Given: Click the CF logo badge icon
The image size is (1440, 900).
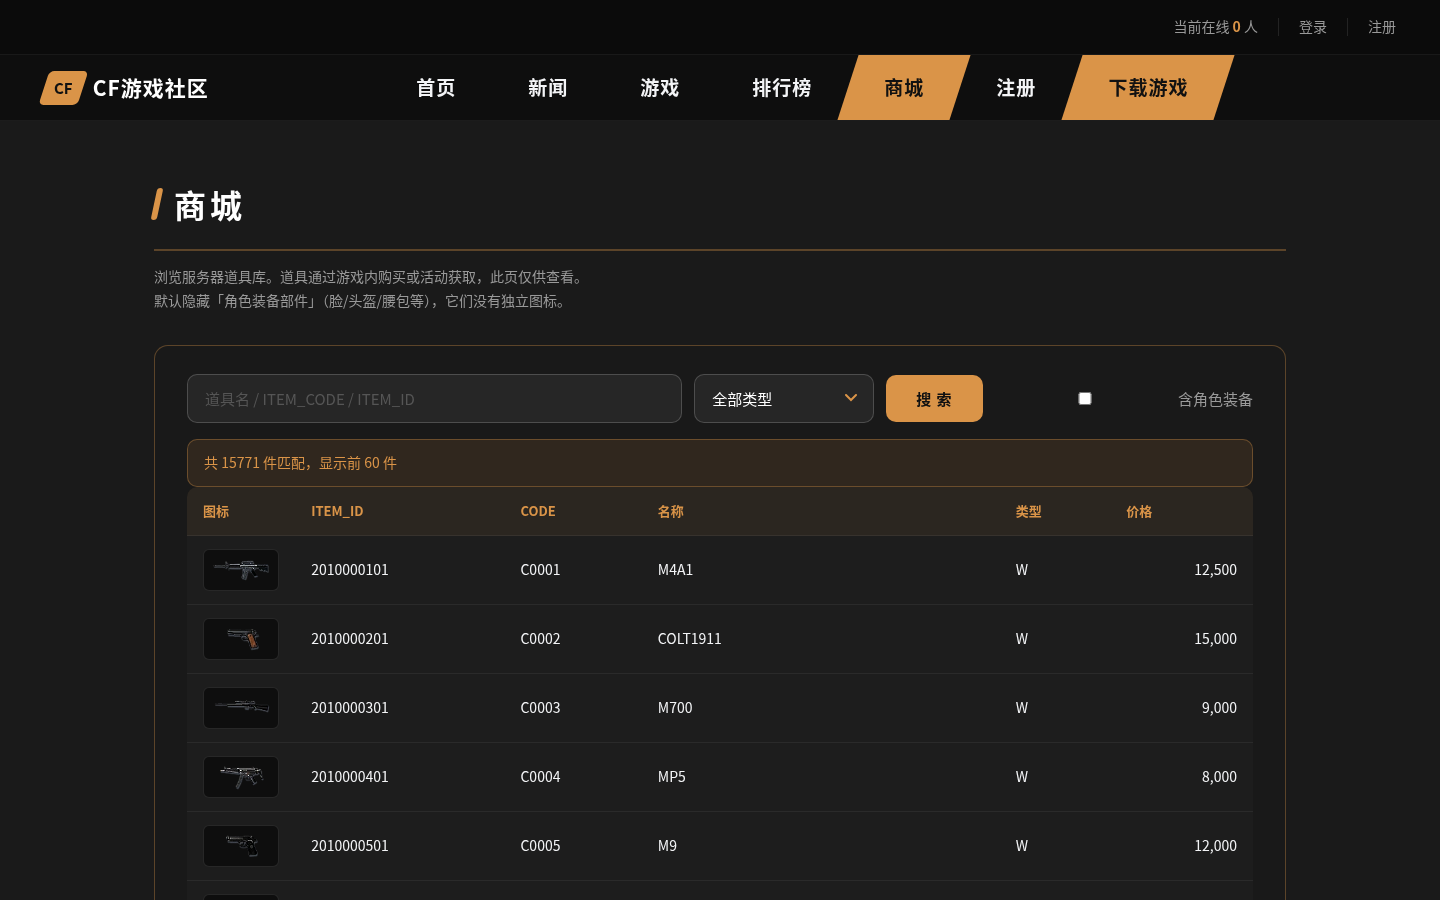Looking at the screenshot, I should click(x=63, y=88).
